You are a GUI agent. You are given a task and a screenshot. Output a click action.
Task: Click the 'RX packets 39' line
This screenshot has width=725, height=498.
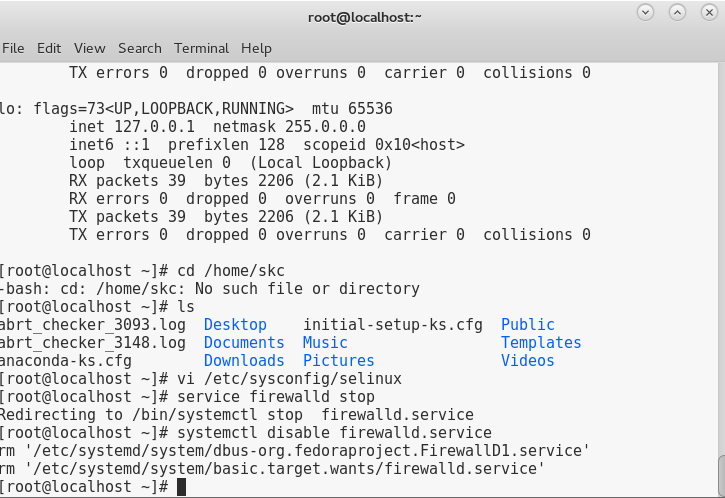coord(226,181)
